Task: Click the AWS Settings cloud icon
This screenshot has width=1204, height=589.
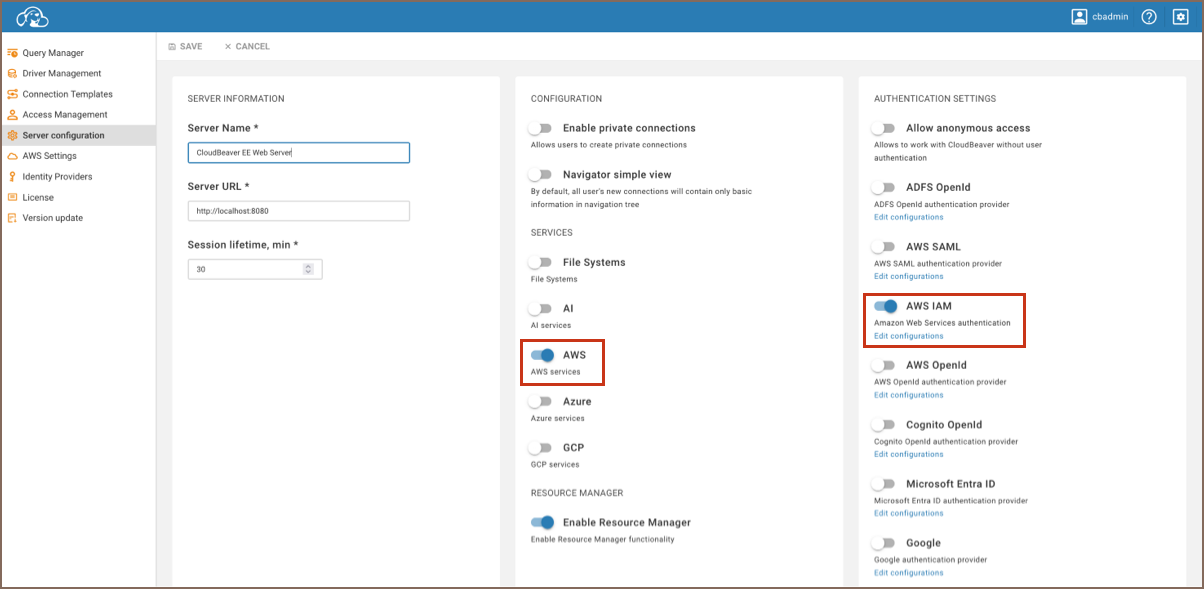Action: pos(12,156)
